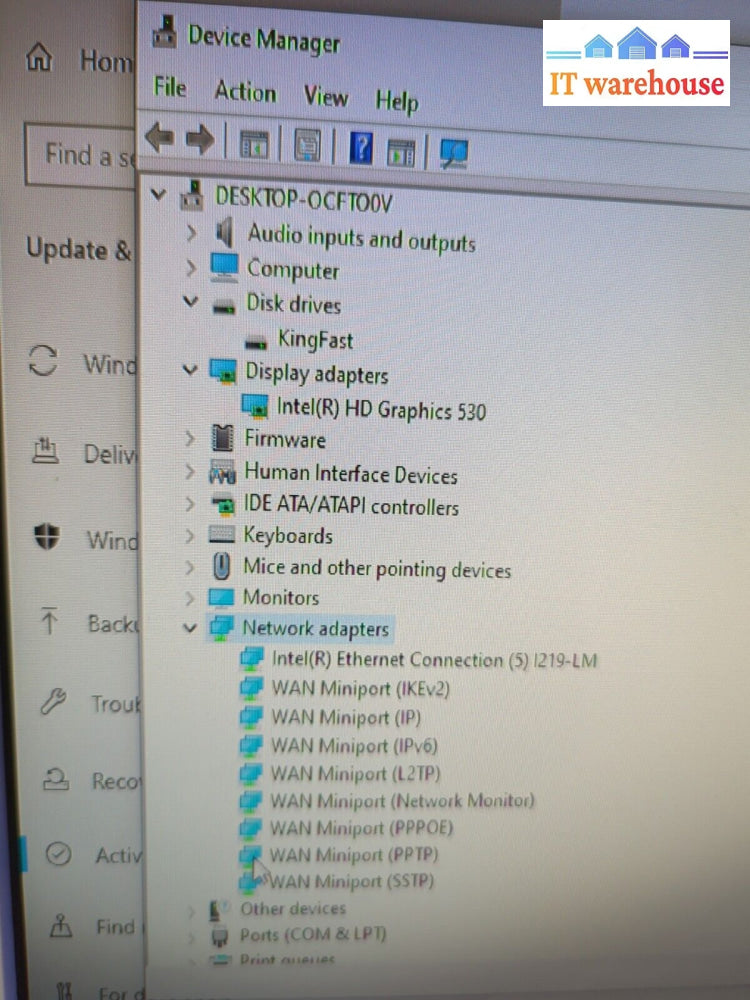The height and width of the screenshot is (1000, 750).
Task: Expand the Audio inputs and outputs node
Action: click(x=191, y=235)
